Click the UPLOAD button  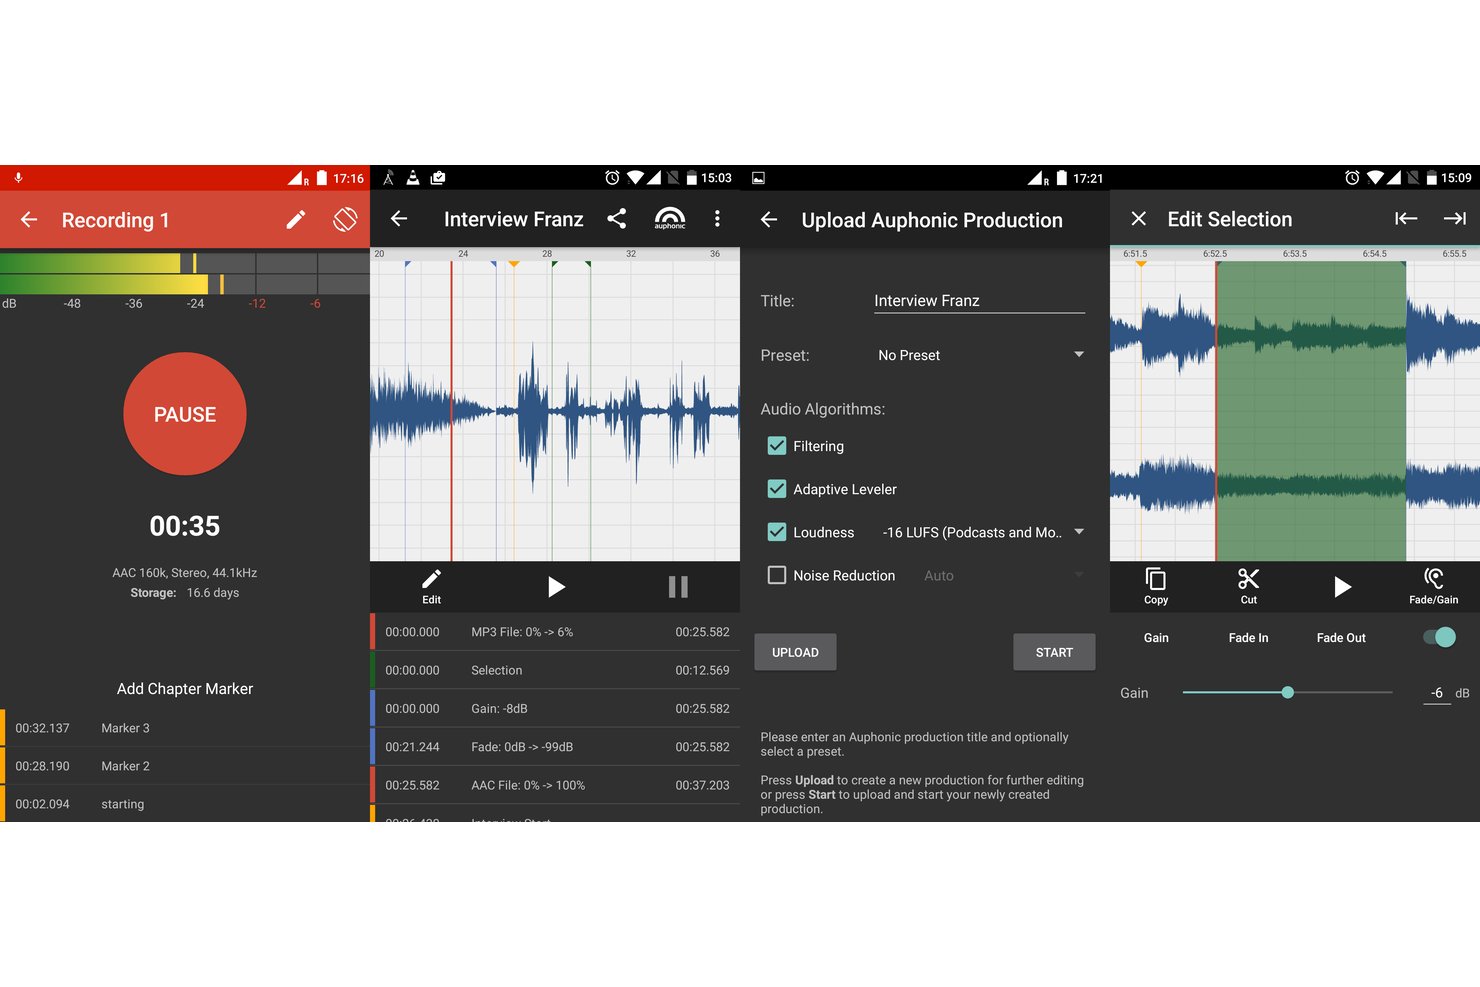[x=795, y=652]
